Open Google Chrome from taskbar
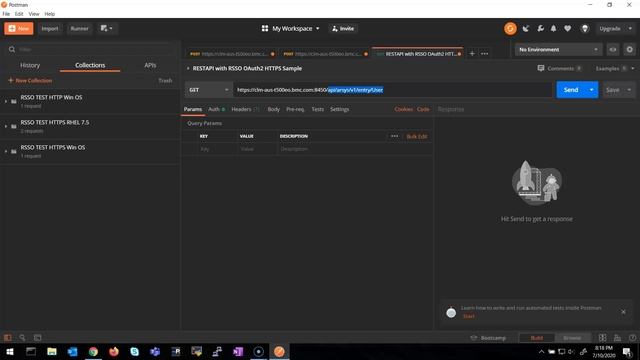The width and height of the screenshot is (640, 360). pyautogui.click(x=93, y=351)
